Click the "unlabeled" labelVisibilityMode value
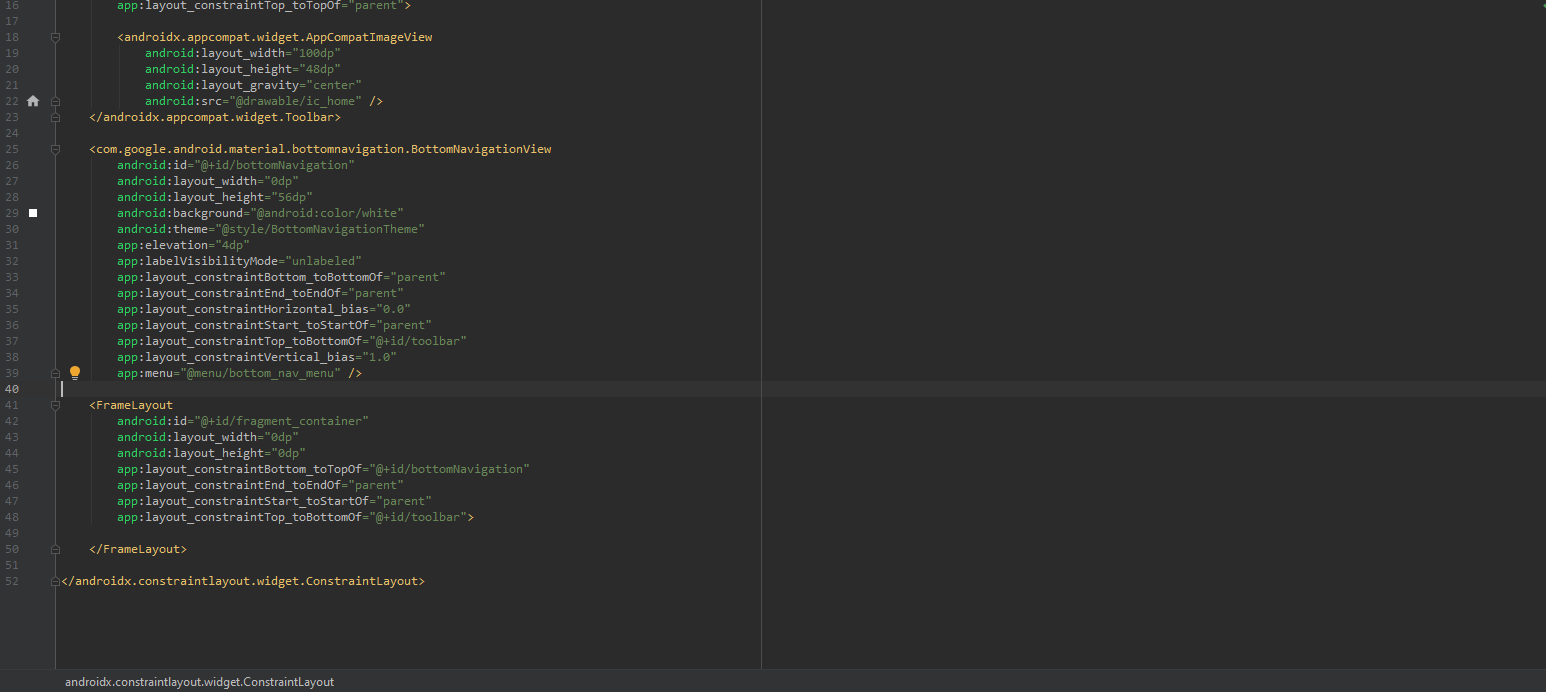1546x692 pixels. click(x=323, y=261)
